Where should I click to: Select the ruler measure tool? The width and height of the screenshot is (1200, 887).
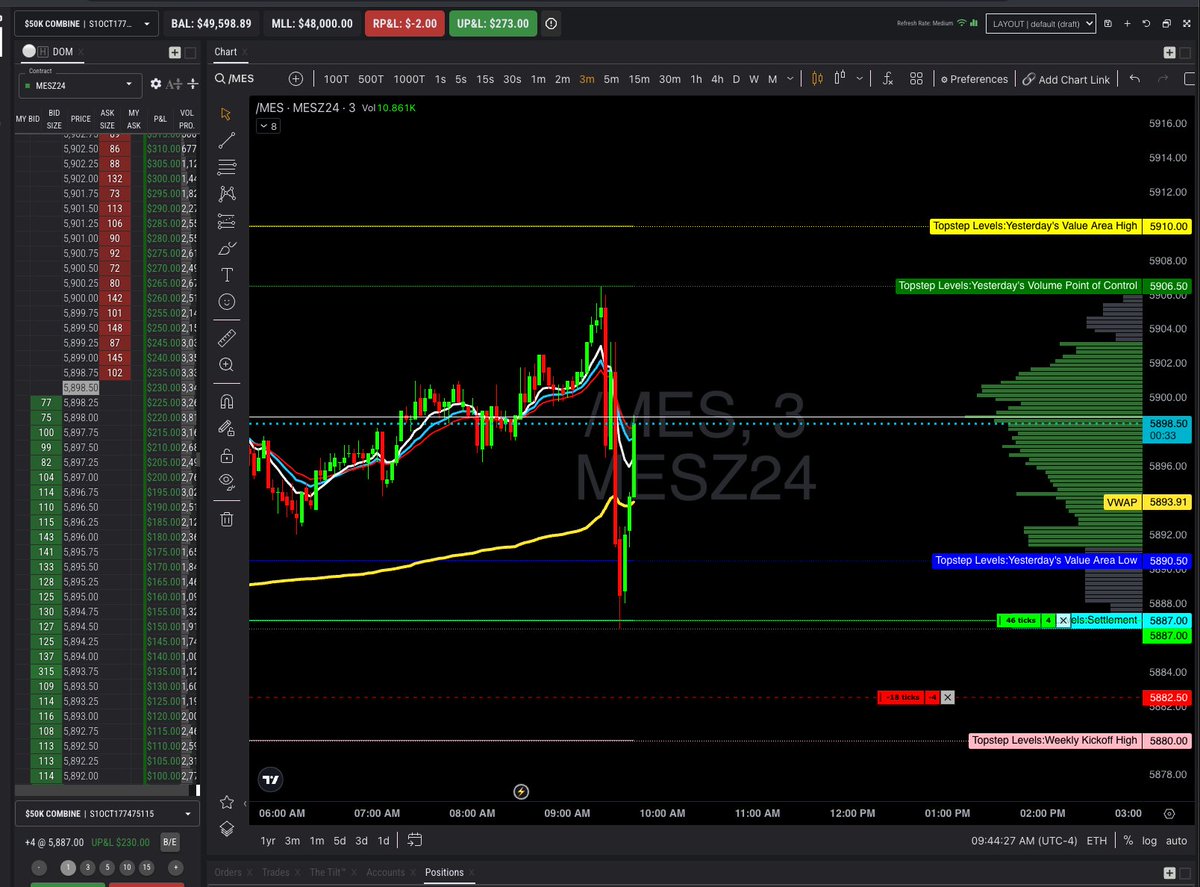point(227,337)
